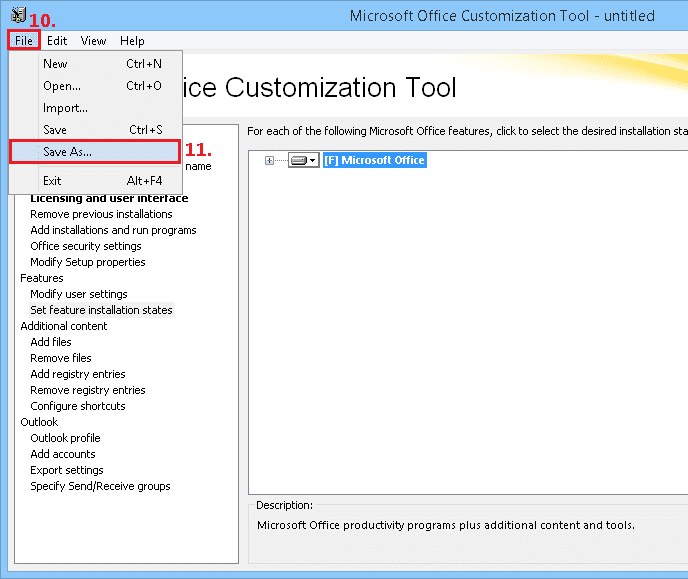The image size is (688, 579).
Task: Open the Outlook profile section
Action: (x=65, y=438)
